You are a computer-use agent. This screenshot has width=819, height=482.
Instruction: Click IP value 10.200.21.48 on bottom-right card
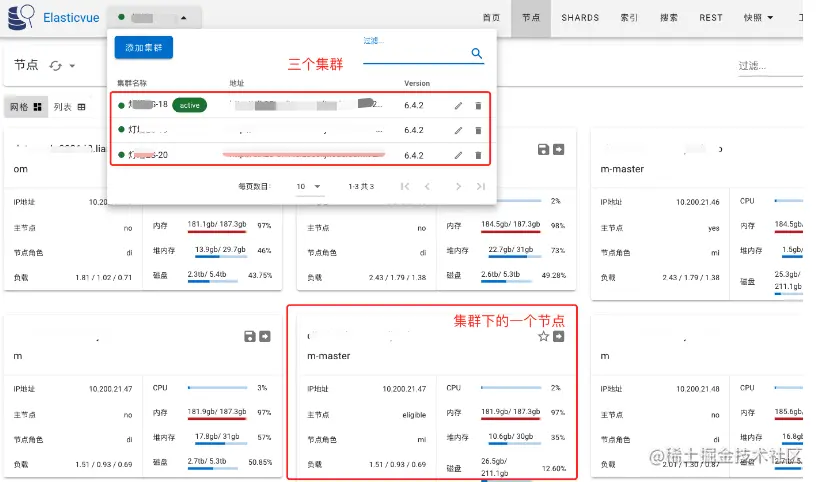tap(697, 389)
